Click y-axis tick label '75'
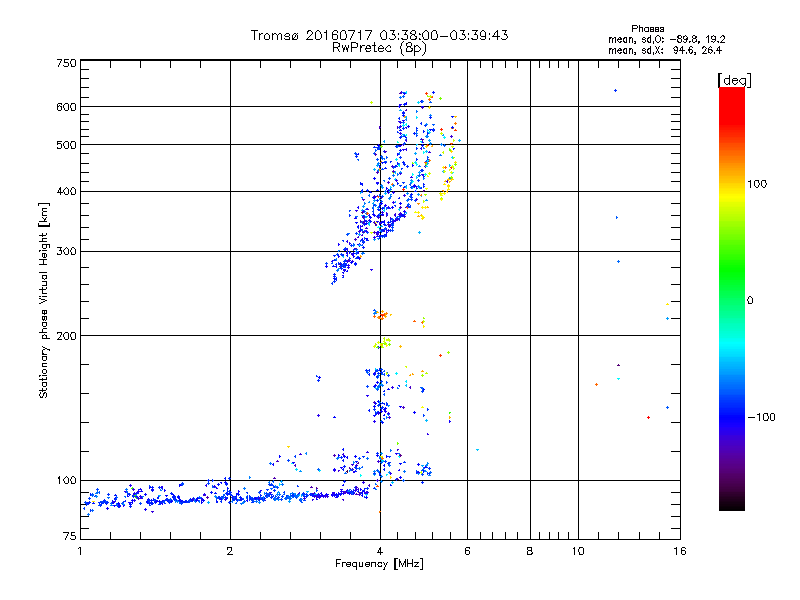800x600 pixels. [70, 536]
